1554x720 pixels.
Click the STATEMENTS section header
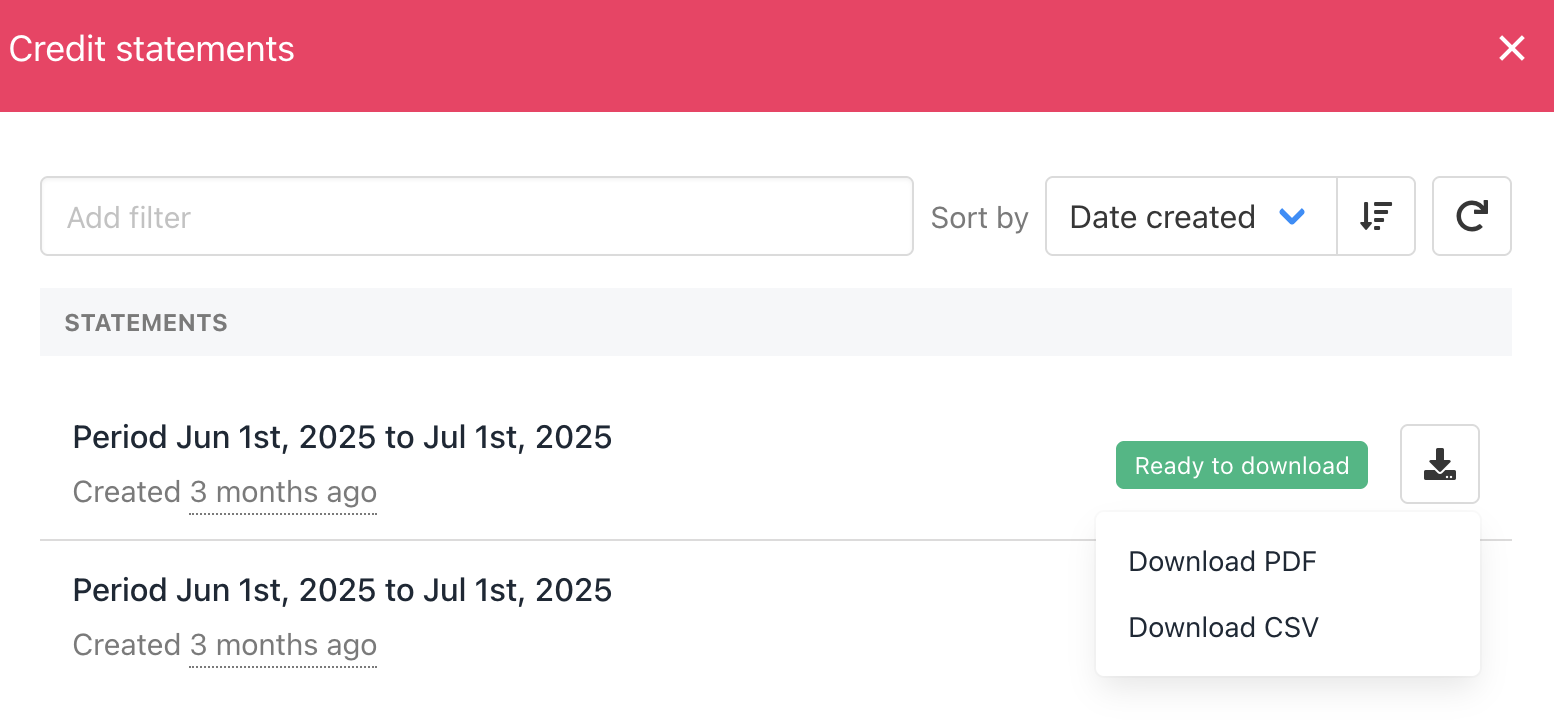click(x=146, y=323)
